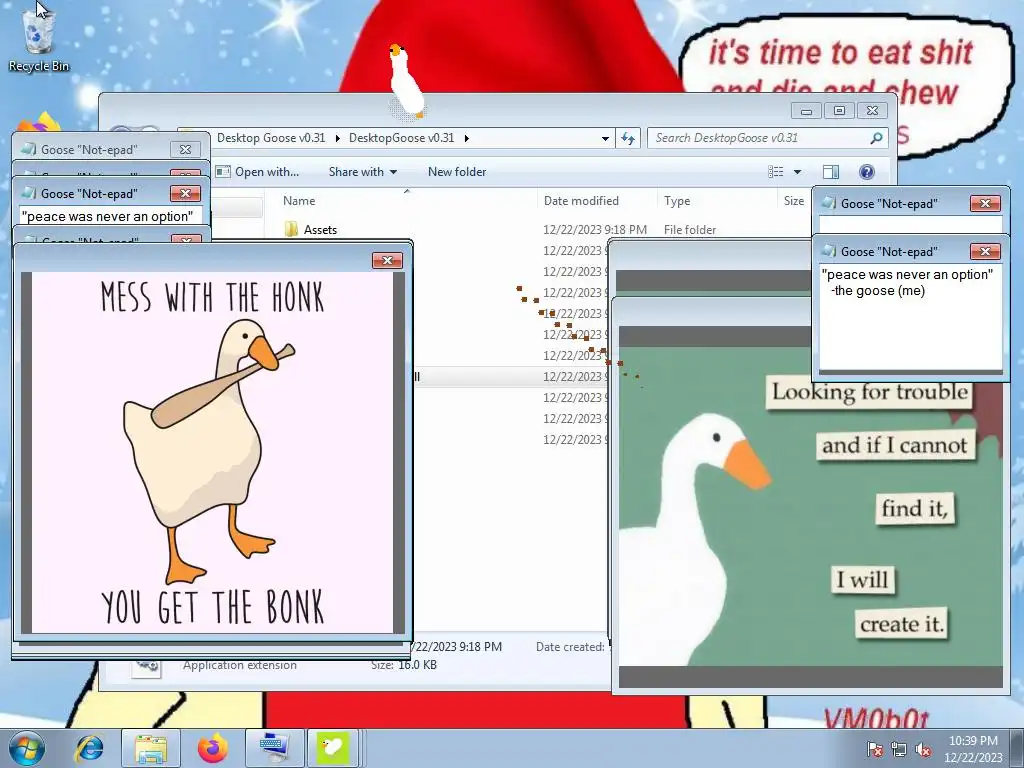Click the 12/22/2023 date in the taskbar clock
This screenshot has width=1024, height=768.
click(x=973, y=758)
